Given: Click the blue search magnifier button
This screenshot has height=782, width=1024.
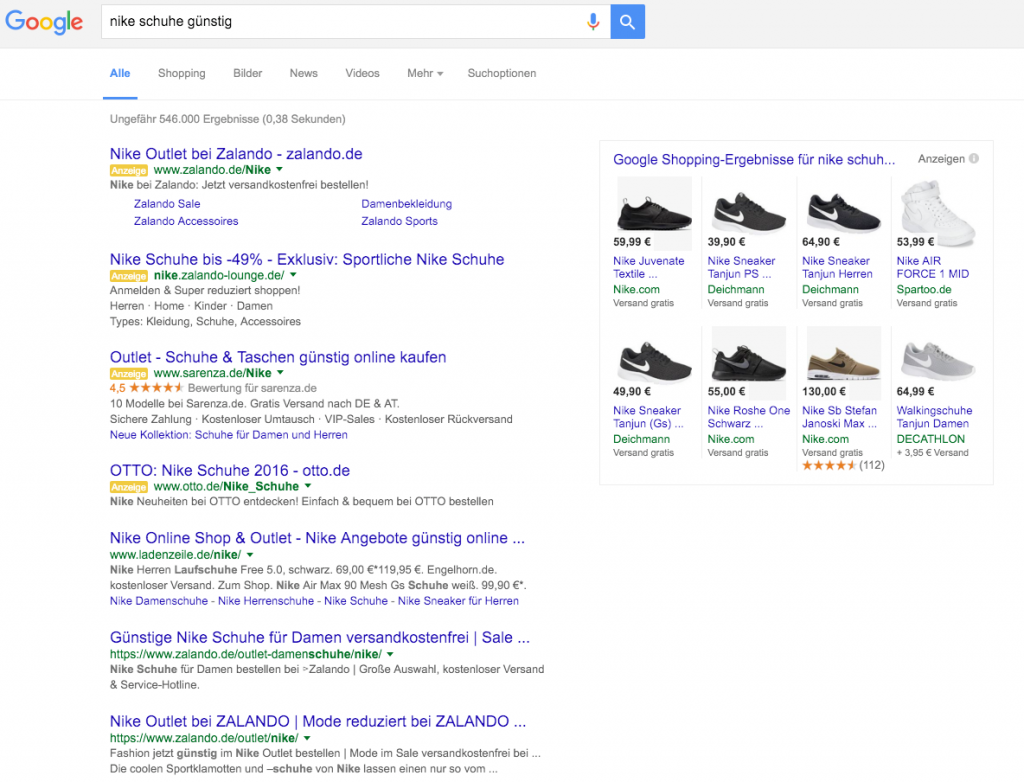Looking at the screenshot, I should point(628,22).
